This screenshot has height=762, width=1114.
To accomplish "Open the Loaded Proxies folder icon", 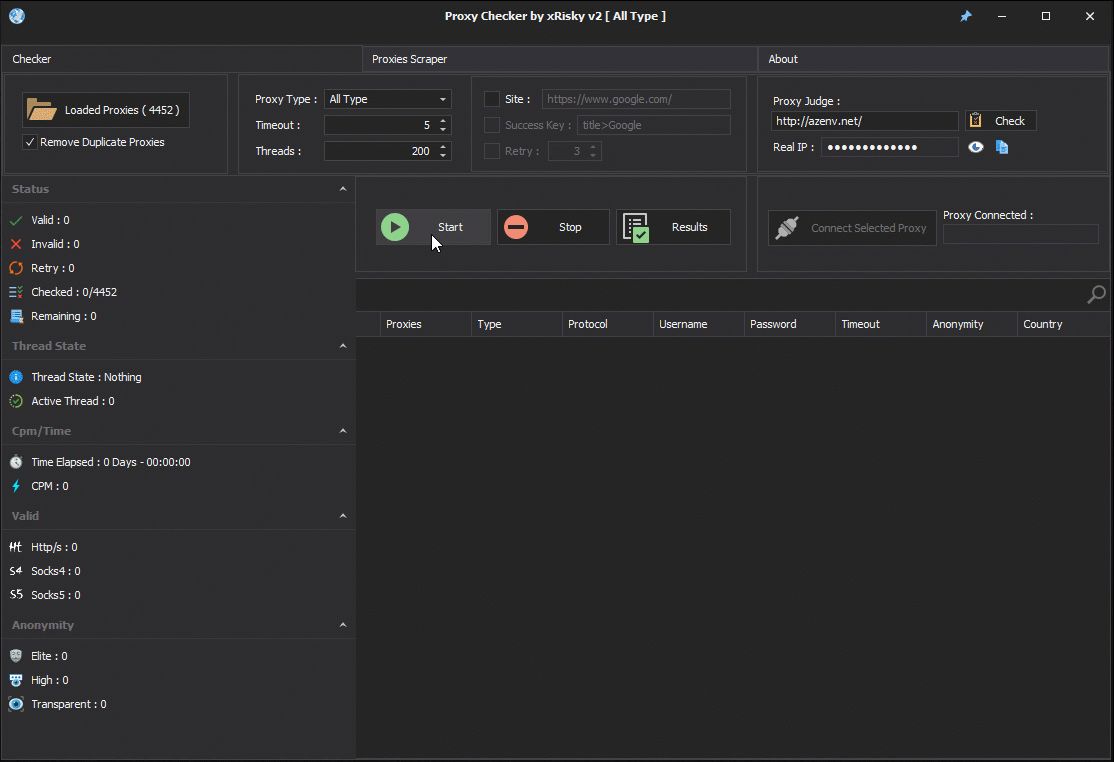I will pyautogui.click(x=40, y=109).
